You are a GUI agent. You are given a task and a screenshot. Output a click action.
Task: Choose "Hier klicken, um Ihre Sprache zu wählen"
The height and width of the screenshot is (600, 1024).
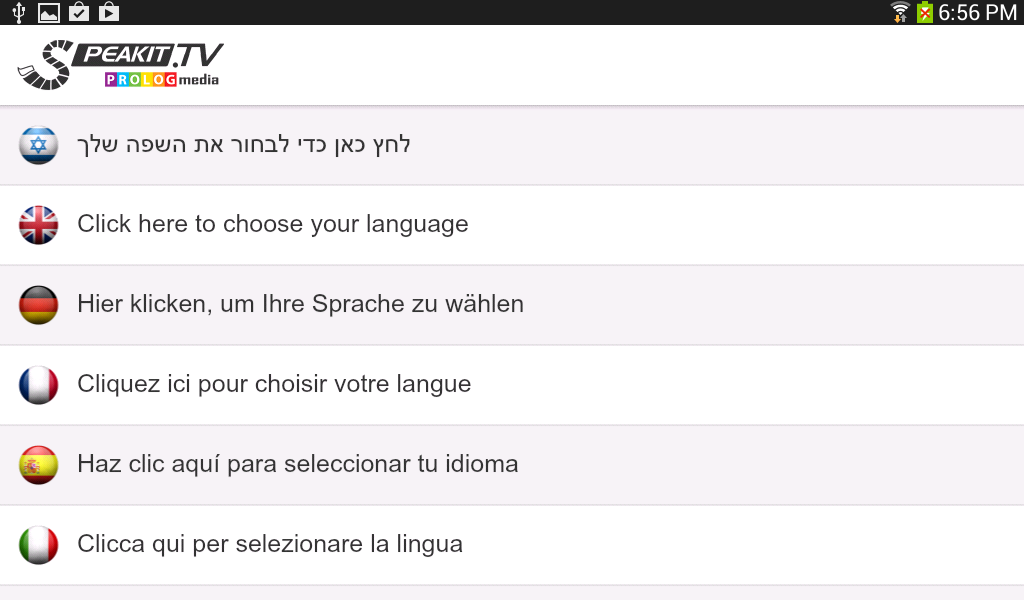point(300,304)
